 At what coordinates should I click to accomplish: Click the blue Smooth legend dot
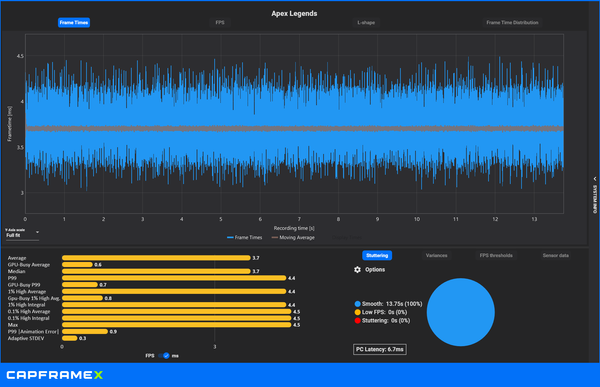[x=357, y=304]
